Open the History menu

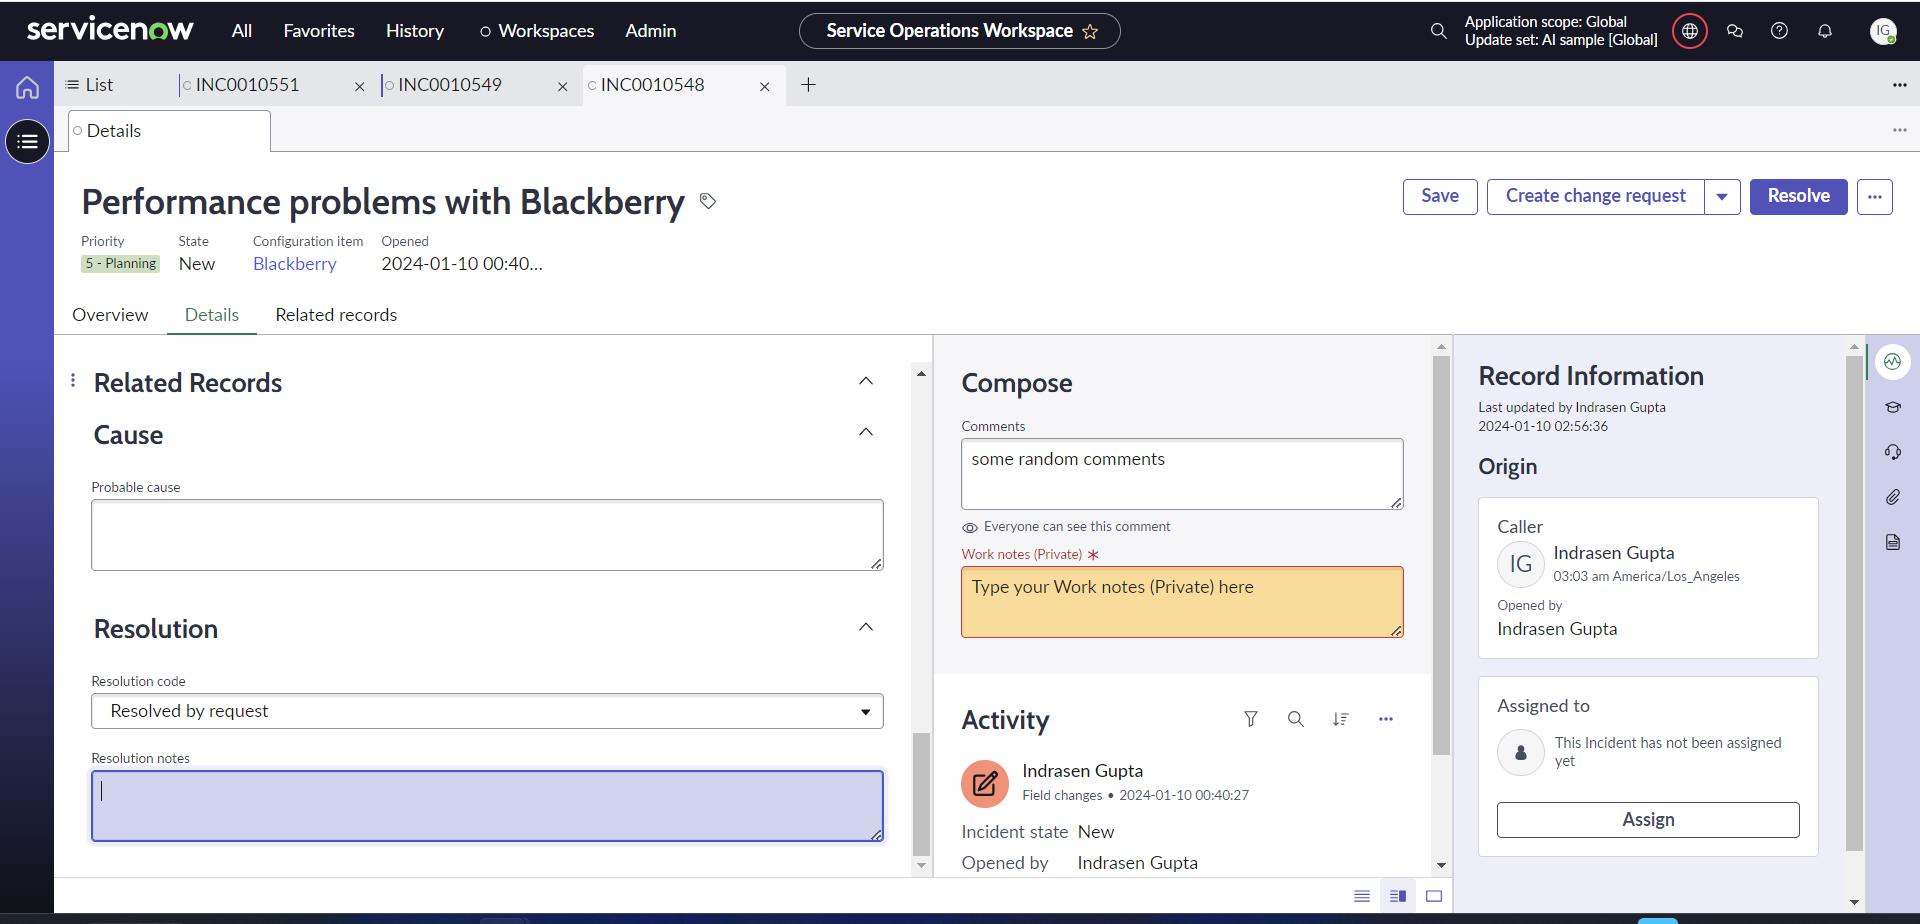point(415,31)
